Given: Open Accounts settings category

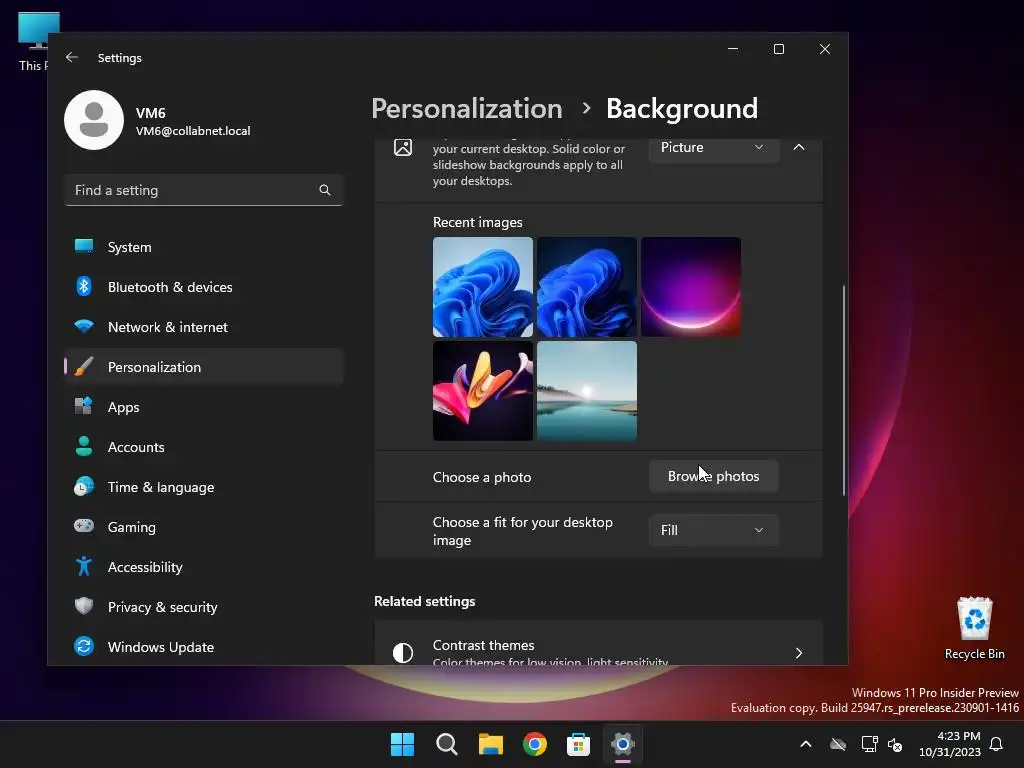Looking at the screenshot, I should (204, 447).
